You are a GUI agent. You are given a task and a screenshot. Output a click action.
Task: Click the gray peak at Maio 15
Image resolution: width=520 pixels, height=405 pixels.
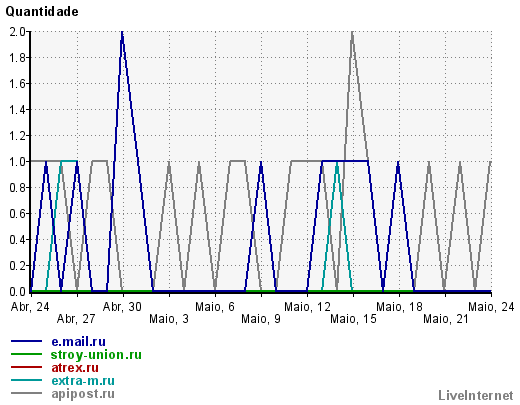coord(352,33)
